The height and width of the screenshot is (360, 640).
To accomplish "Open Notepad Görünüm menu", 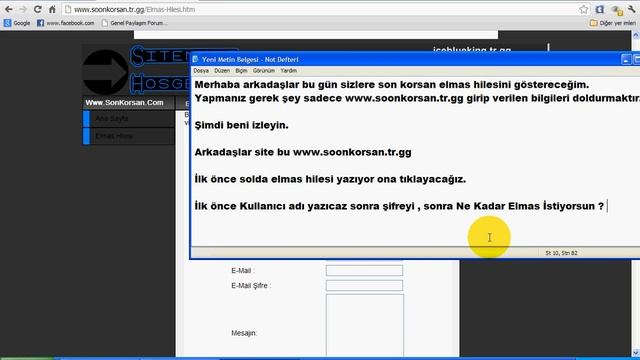I will point(264,71).
